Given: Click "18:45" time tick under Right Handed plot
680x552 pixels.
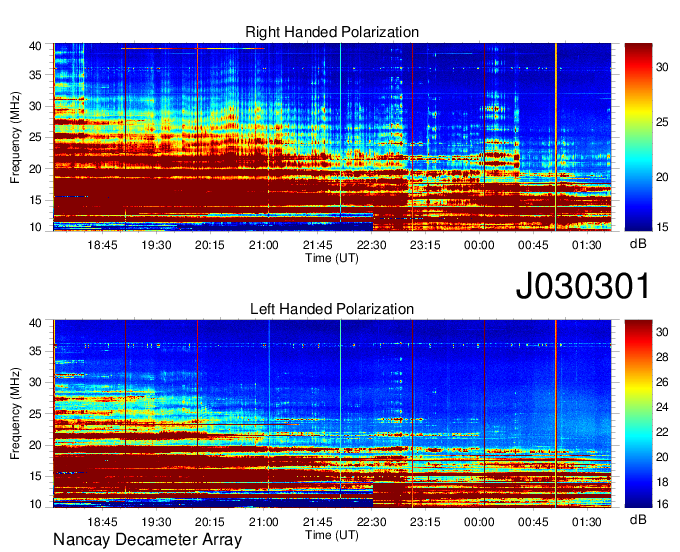Looking at the screenshot, I should coord(102,245).
